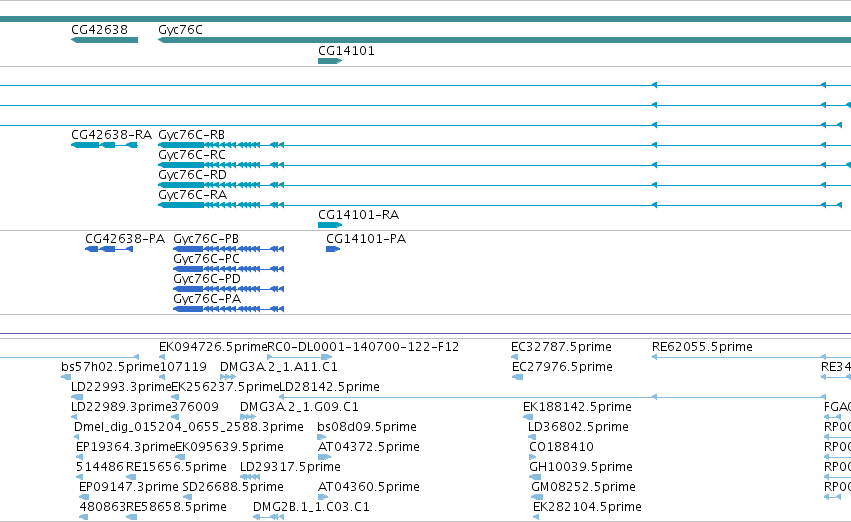Open transcript label Gyc76C-RD
Viewport: 851px width, 522px height.
(192, 175)
